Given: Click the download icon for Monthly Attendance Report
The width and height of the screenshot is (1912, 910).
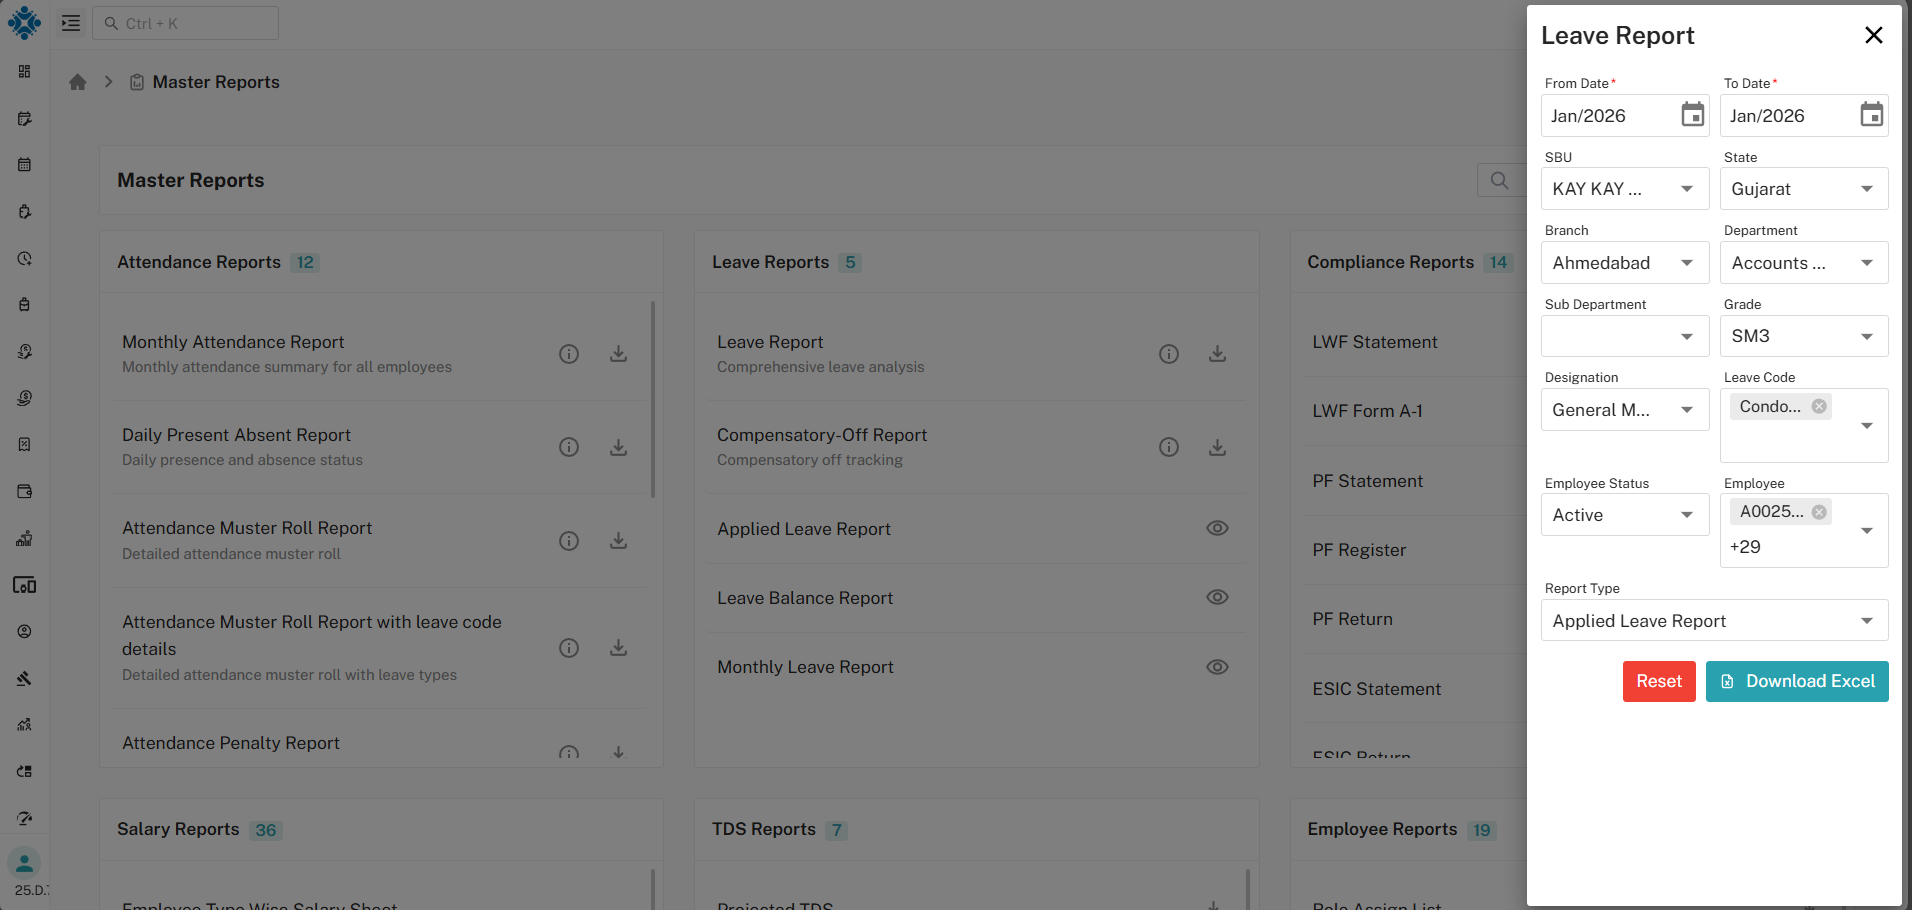Looking at the screenshot, I should click(618, 353).
